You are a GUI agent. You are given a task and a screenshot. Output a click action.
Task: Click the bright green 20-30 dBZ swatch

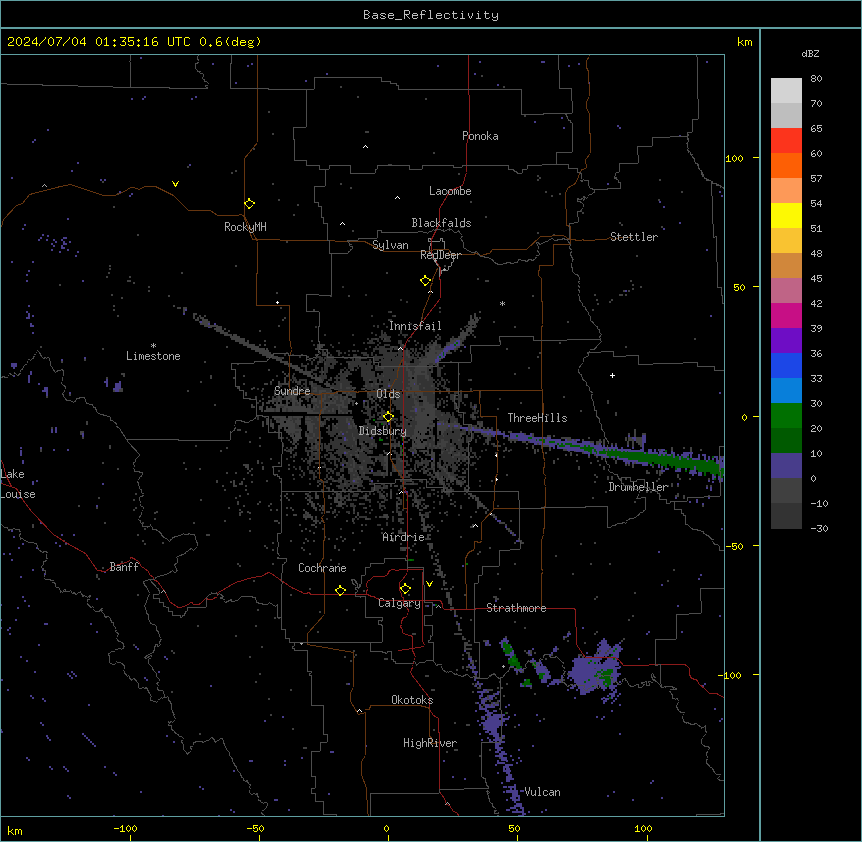[x=786, y=416]
